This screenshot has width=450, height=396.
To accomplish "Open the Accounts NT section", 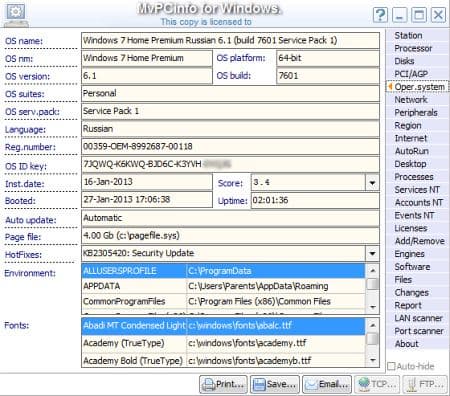I will click(419, 203).
